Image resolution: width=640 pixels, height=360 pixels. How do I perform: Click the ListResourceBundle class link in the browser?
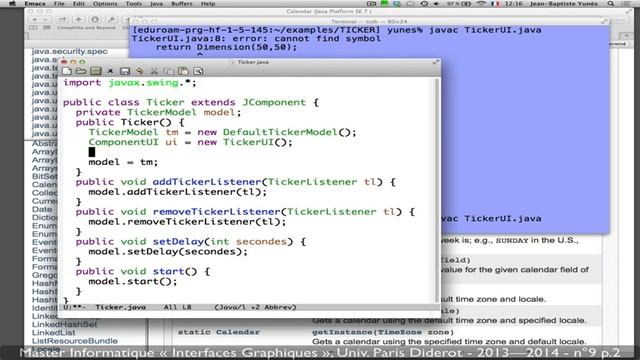point(75,341)
